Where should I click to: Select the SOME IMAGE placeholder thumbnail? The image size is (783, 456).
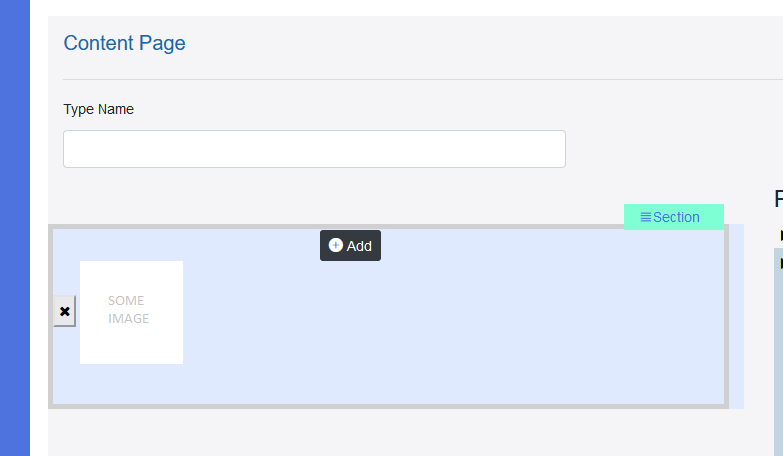[131, 312]
